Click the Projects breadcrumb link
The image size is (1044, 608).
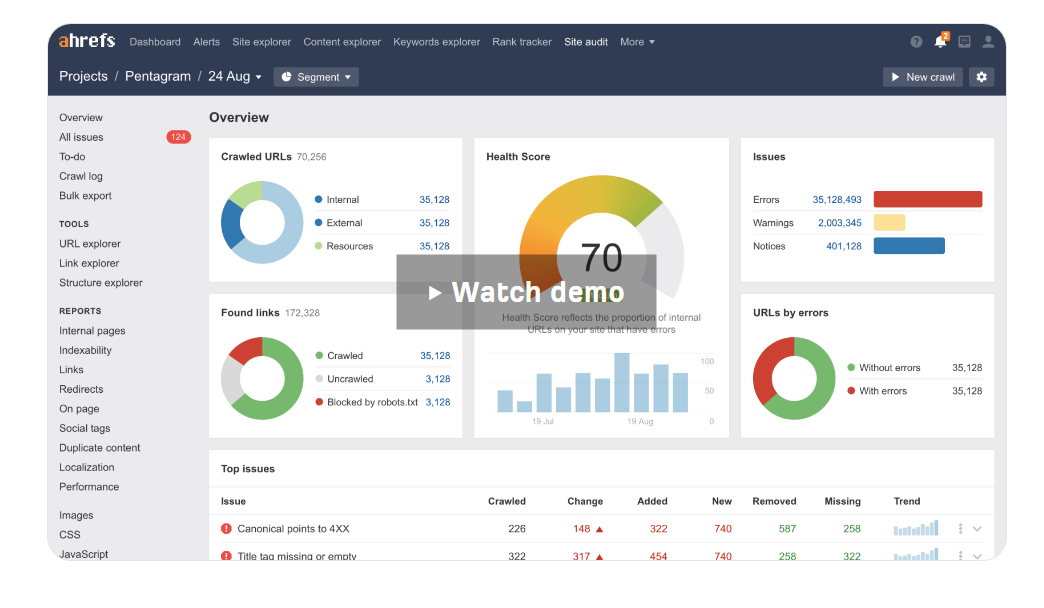pyautogui.click(x=83, y=77)
